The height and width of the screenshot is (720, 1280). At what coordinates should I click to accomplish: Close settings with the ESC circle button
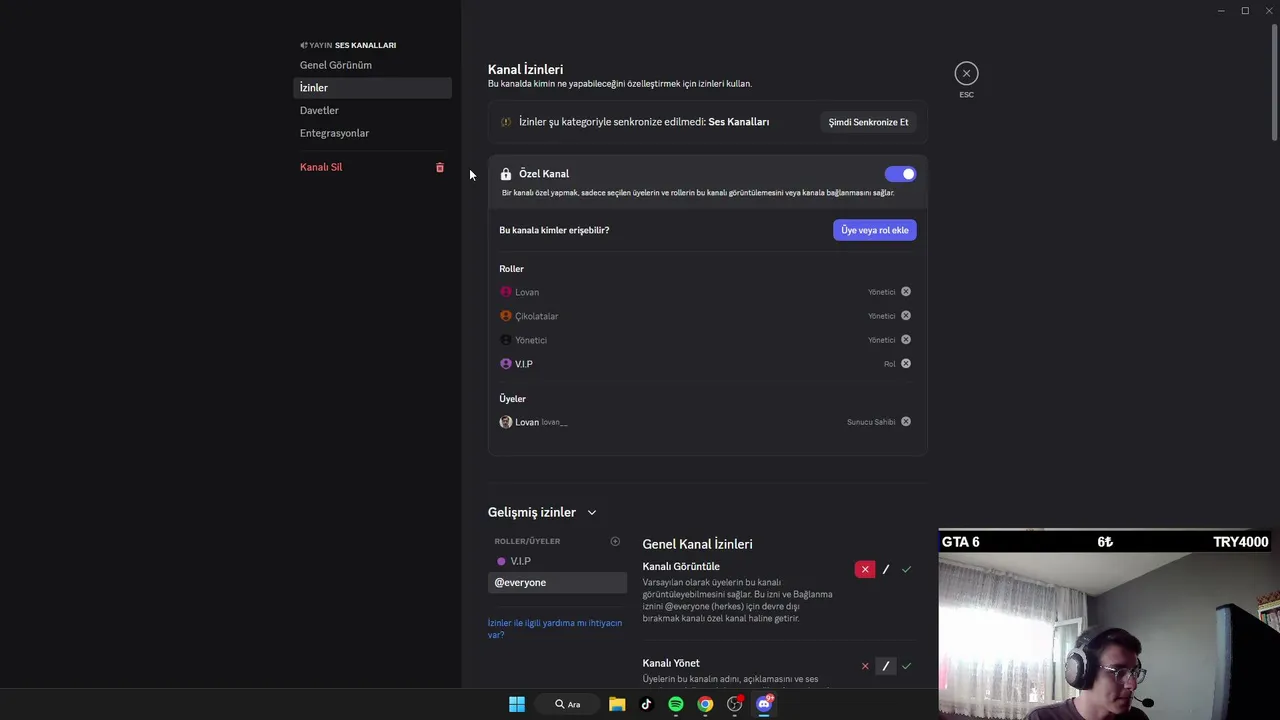click(x=966, y=73)
